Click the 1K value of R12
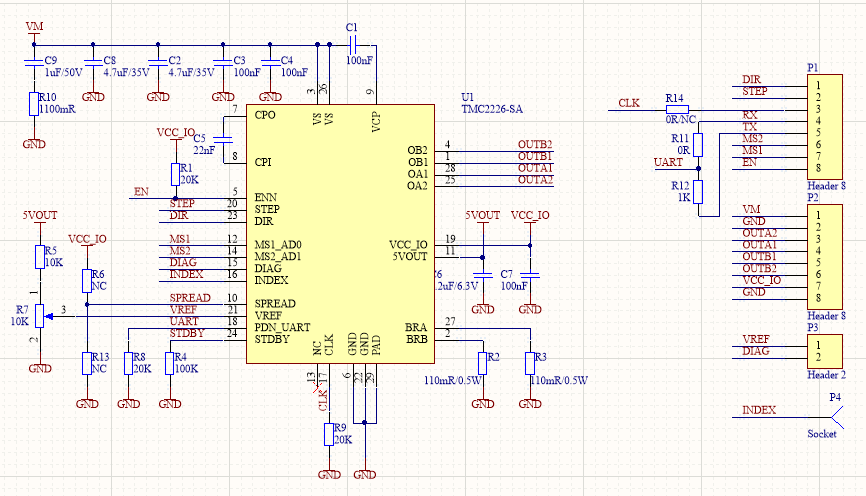 (x=684, y=197)
